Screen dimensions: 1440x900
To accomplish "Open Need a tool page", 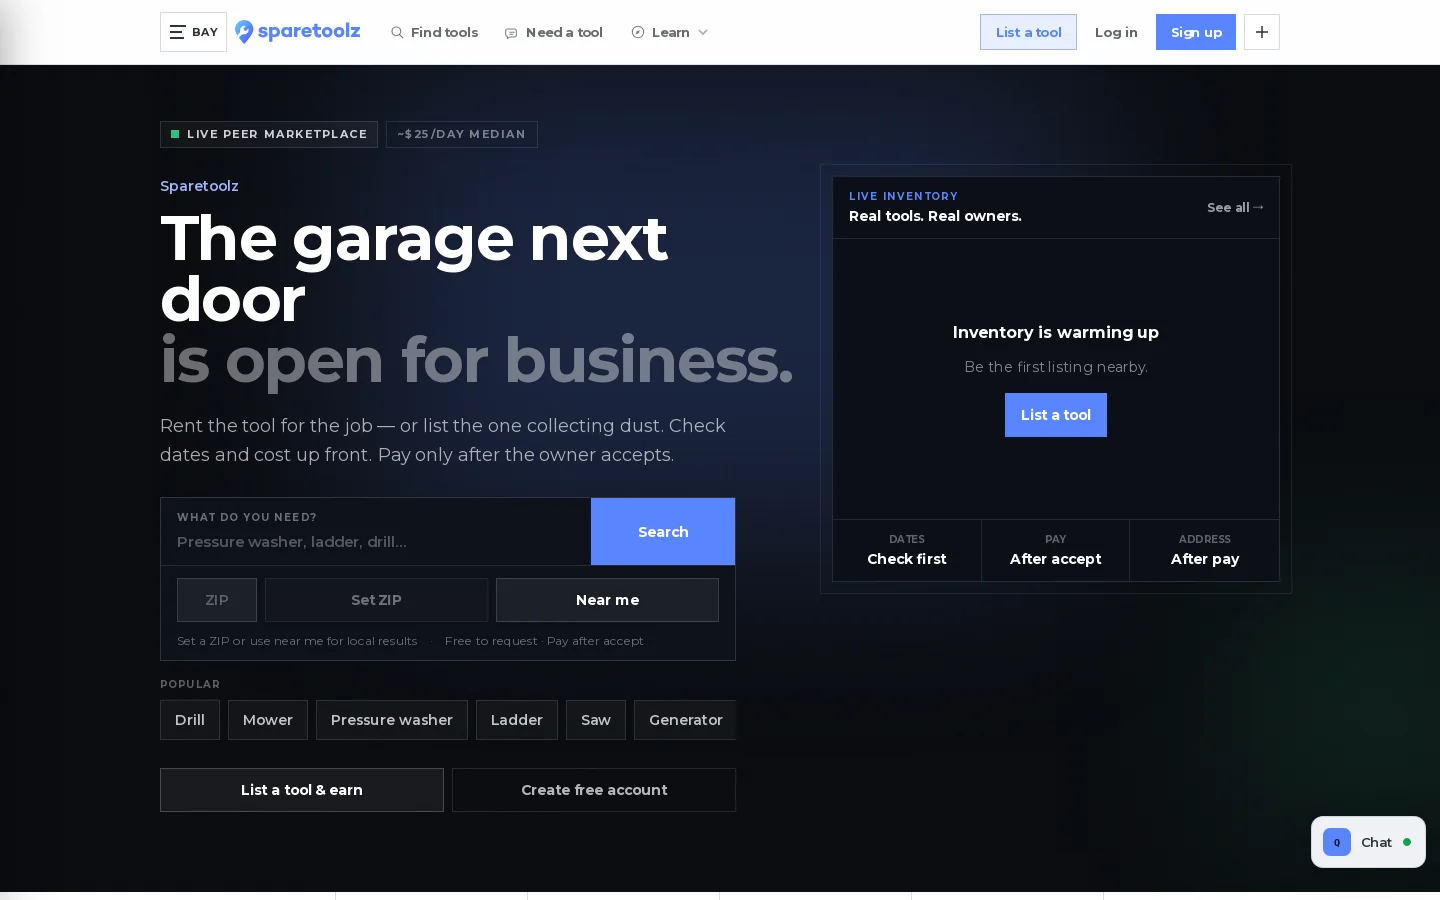I will pyautogui.click(x=554, y=32).
